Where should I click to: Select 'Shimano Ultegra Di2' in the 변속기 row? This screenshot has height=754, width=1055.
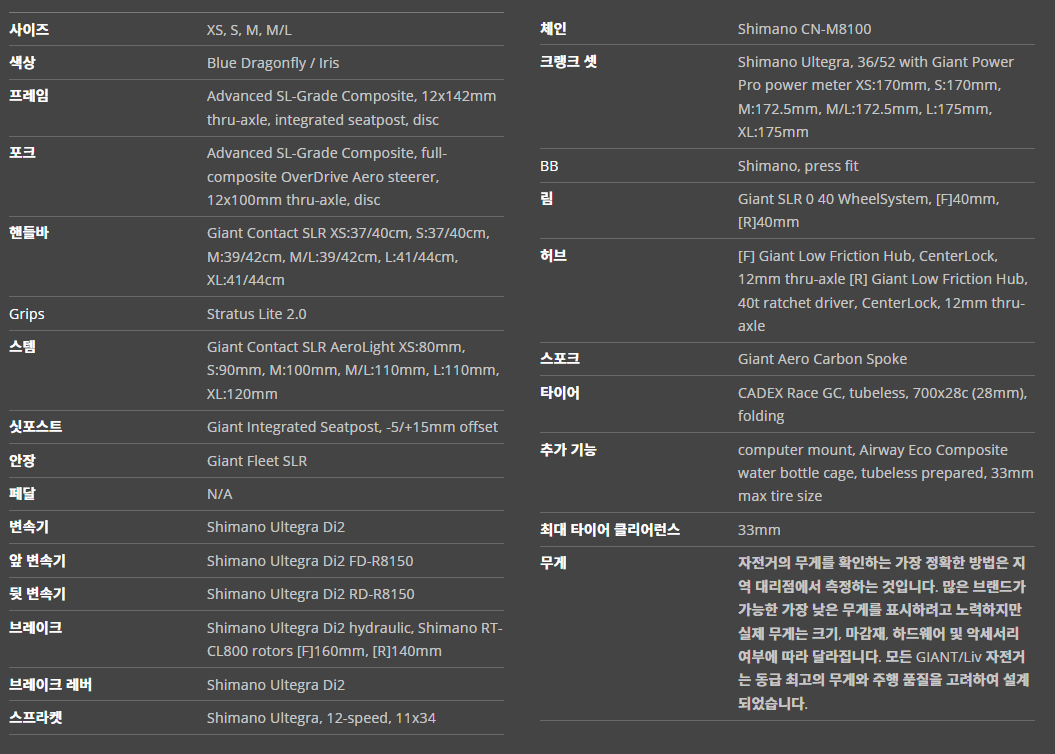(x=275, y=527)
